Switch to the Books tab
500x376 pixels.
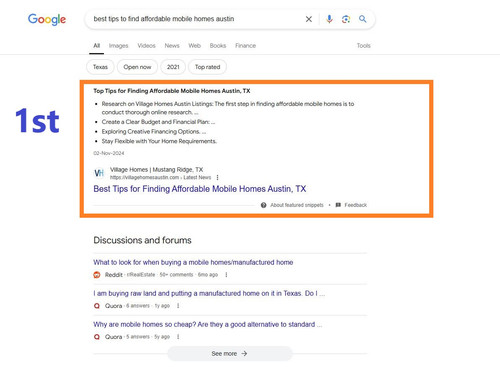tap(218, 46)
